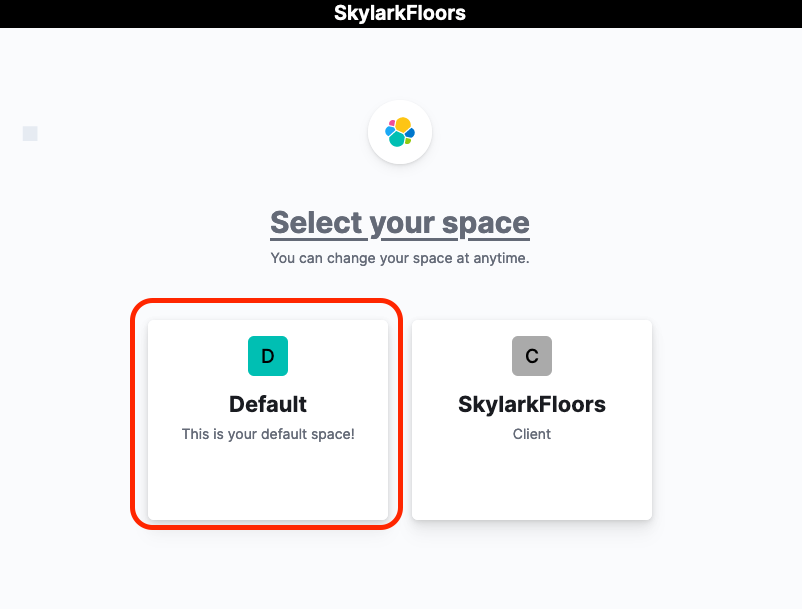Image resolution: width=802 pixels, height=609 pixels.
Task: Click the "SkylarkFloors" name on the right card
Action: tap(531, 404)
